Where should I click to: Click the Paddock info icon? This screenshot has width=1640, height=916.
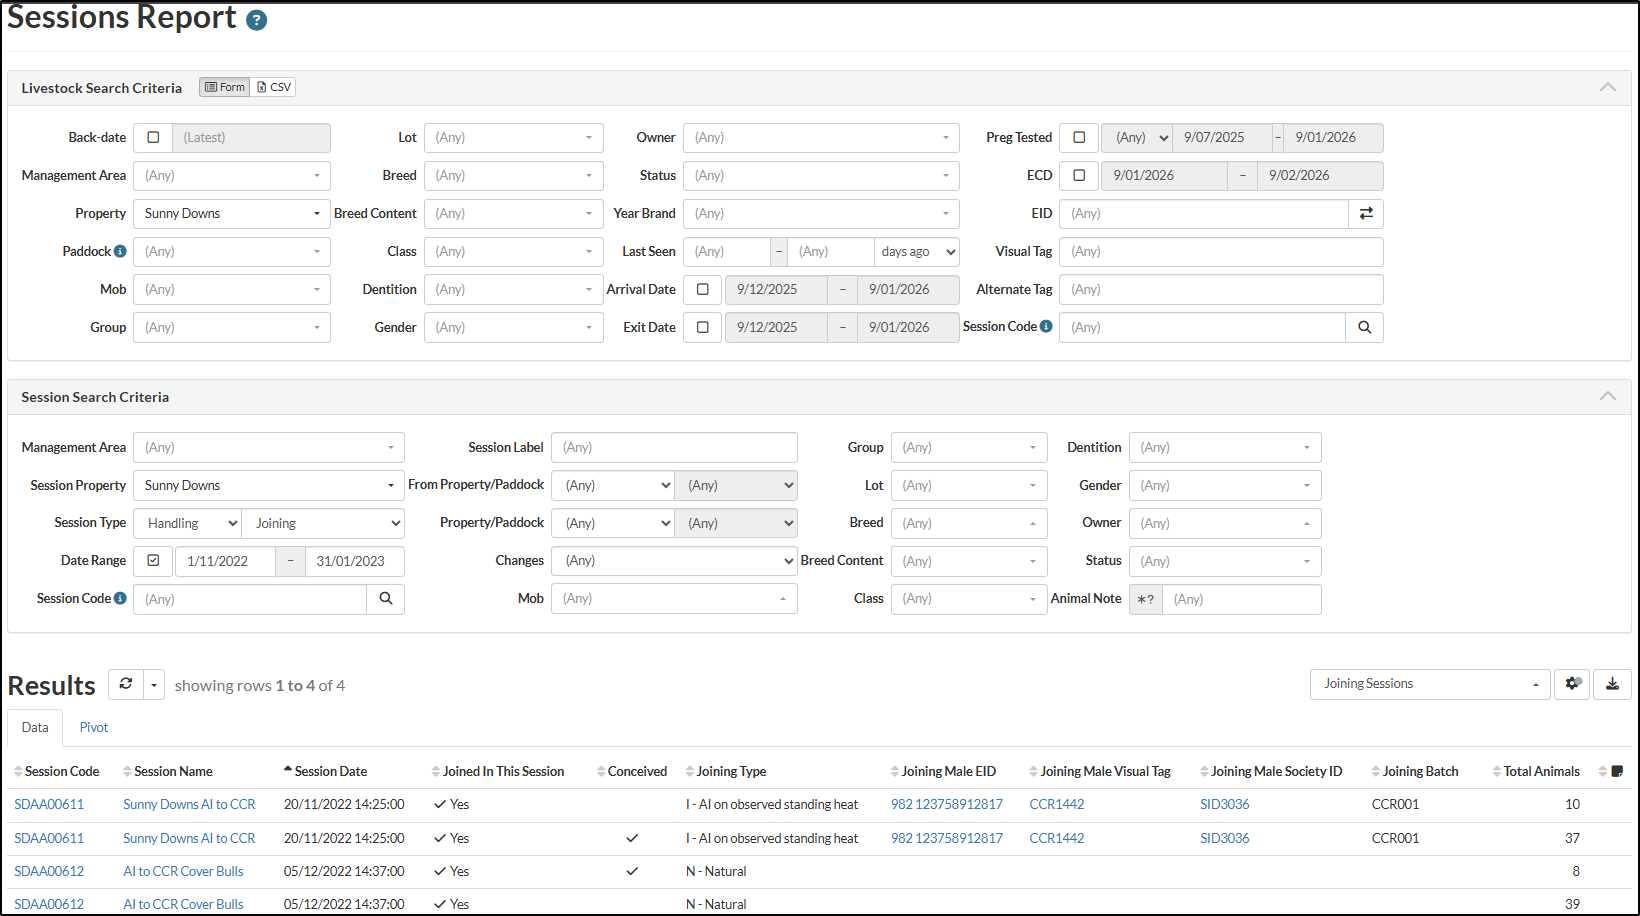120,251
